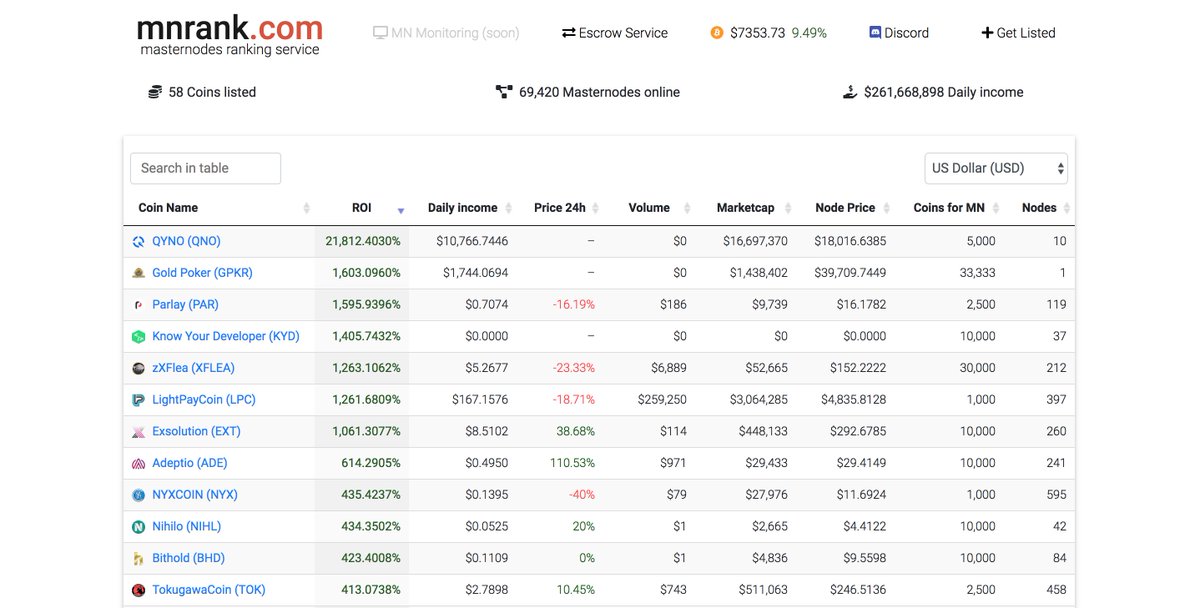Click the $7353.73 Bitcoin price text

758,33
